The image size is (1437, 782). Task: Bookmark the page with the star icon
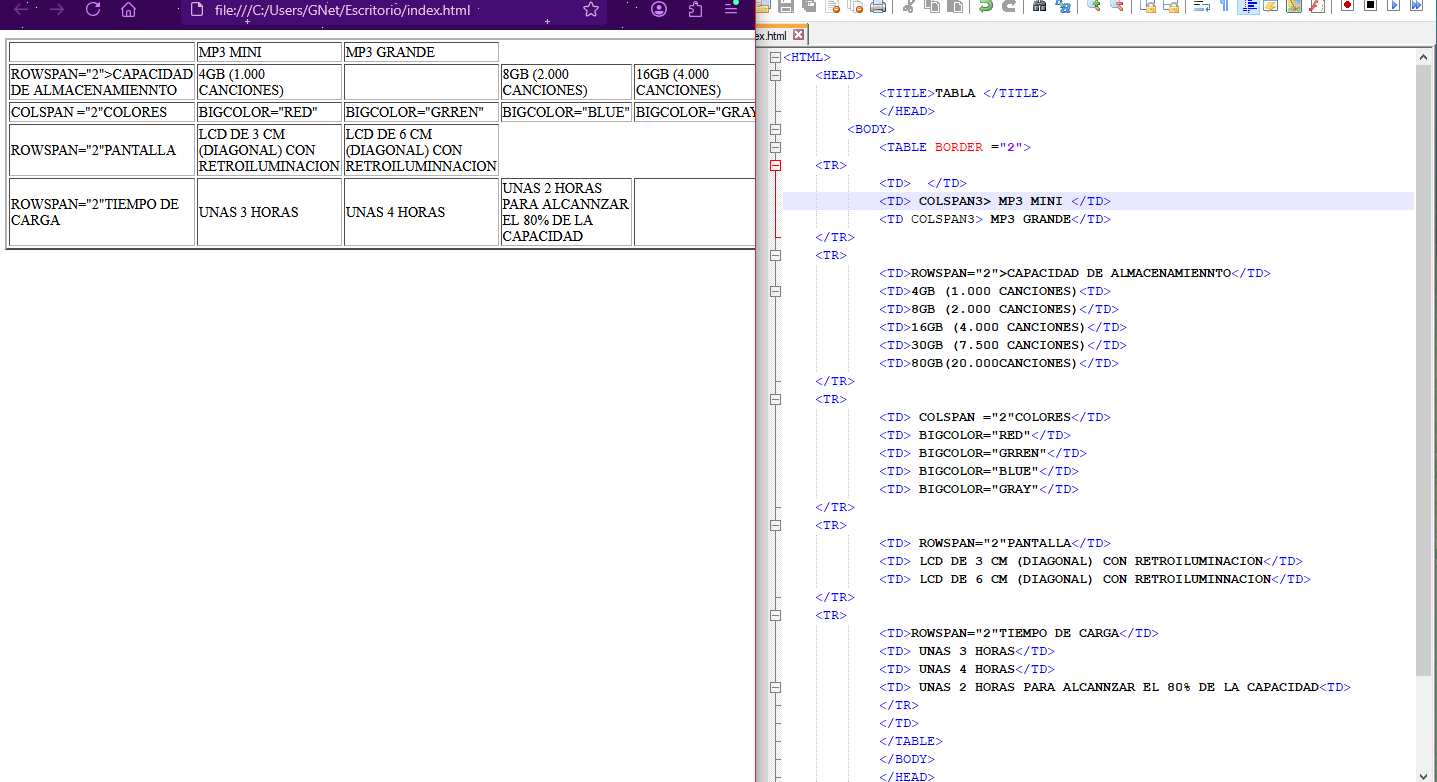[591, 10]
